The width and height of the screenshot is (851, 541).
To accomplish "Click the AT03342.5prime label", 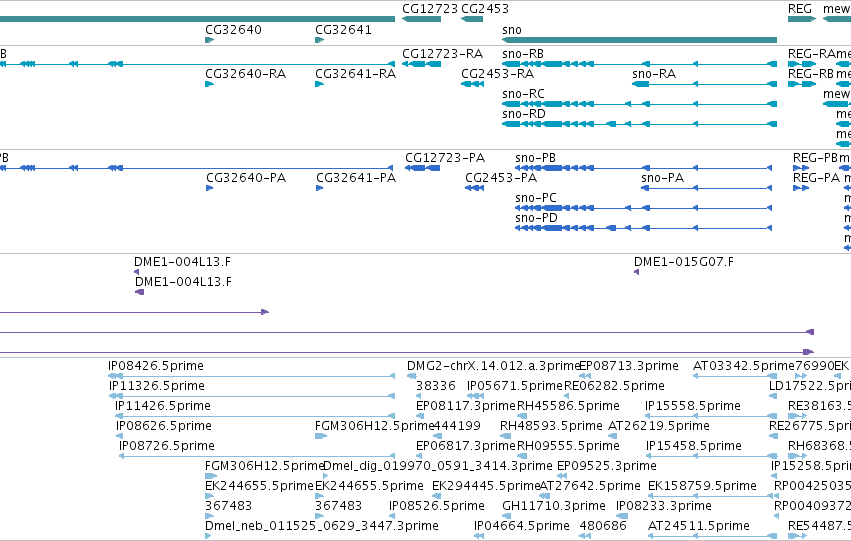I will tap(744, 366).
